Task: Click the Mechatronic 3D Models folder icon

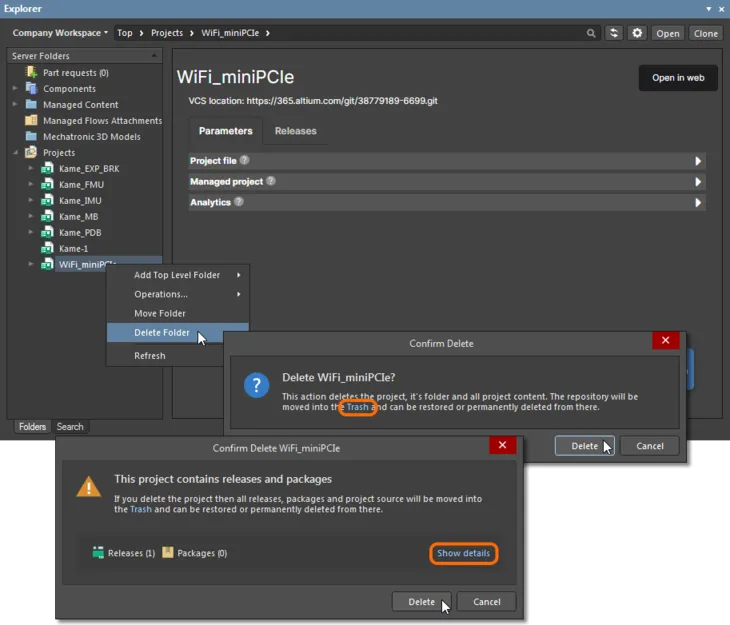Action: point(31,136)
